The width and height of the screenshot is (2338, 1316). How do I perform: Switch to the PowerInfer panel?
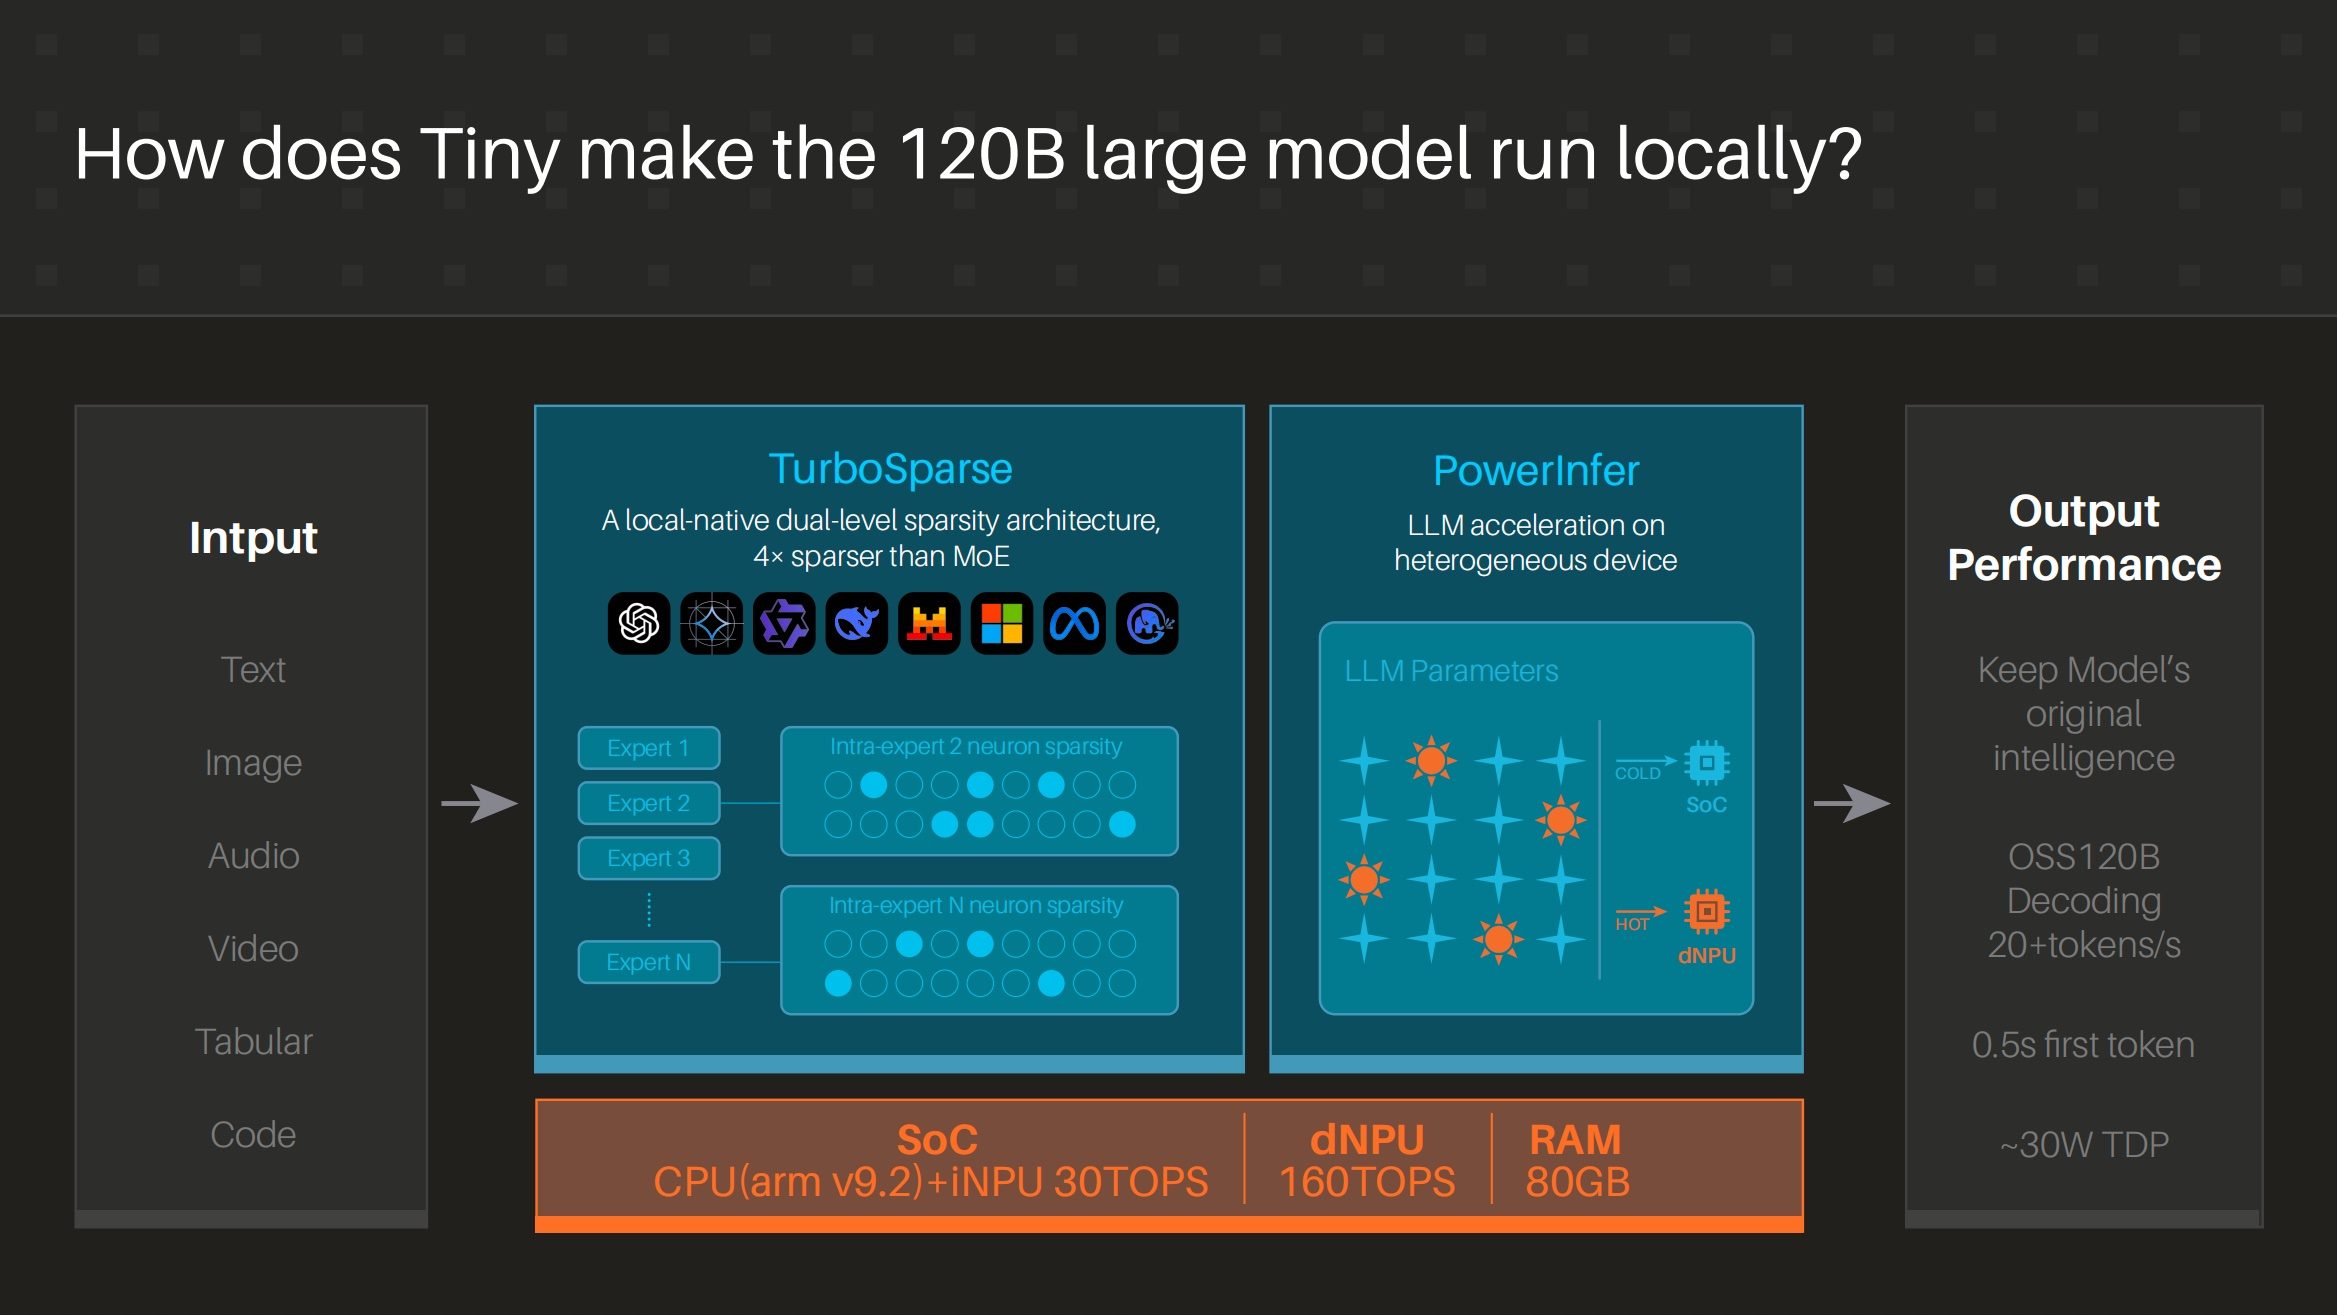pyautogui.click(x=1535, y=470)
